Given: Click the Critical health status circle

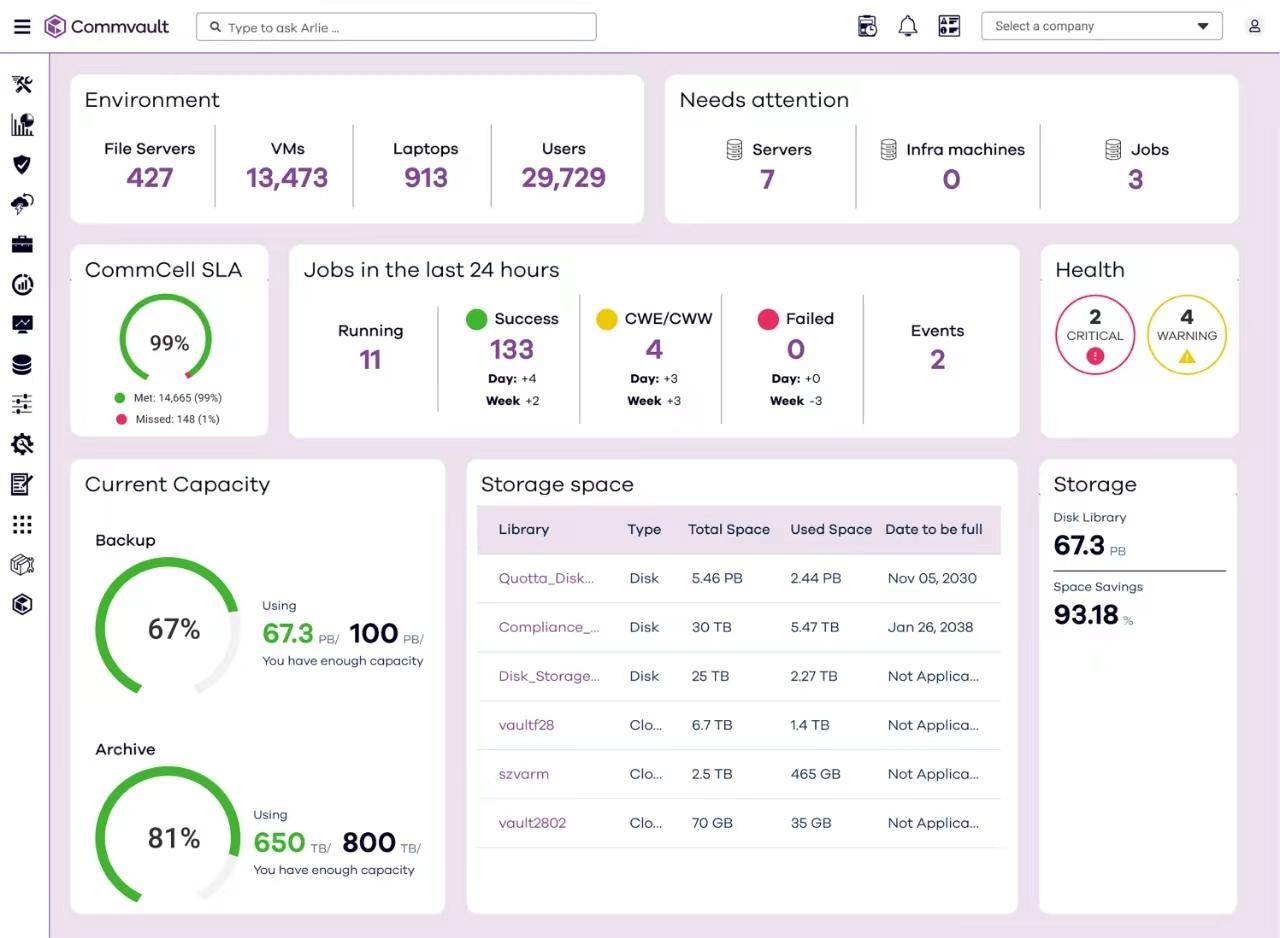Looking at the screenshot, I should 1095,335.
